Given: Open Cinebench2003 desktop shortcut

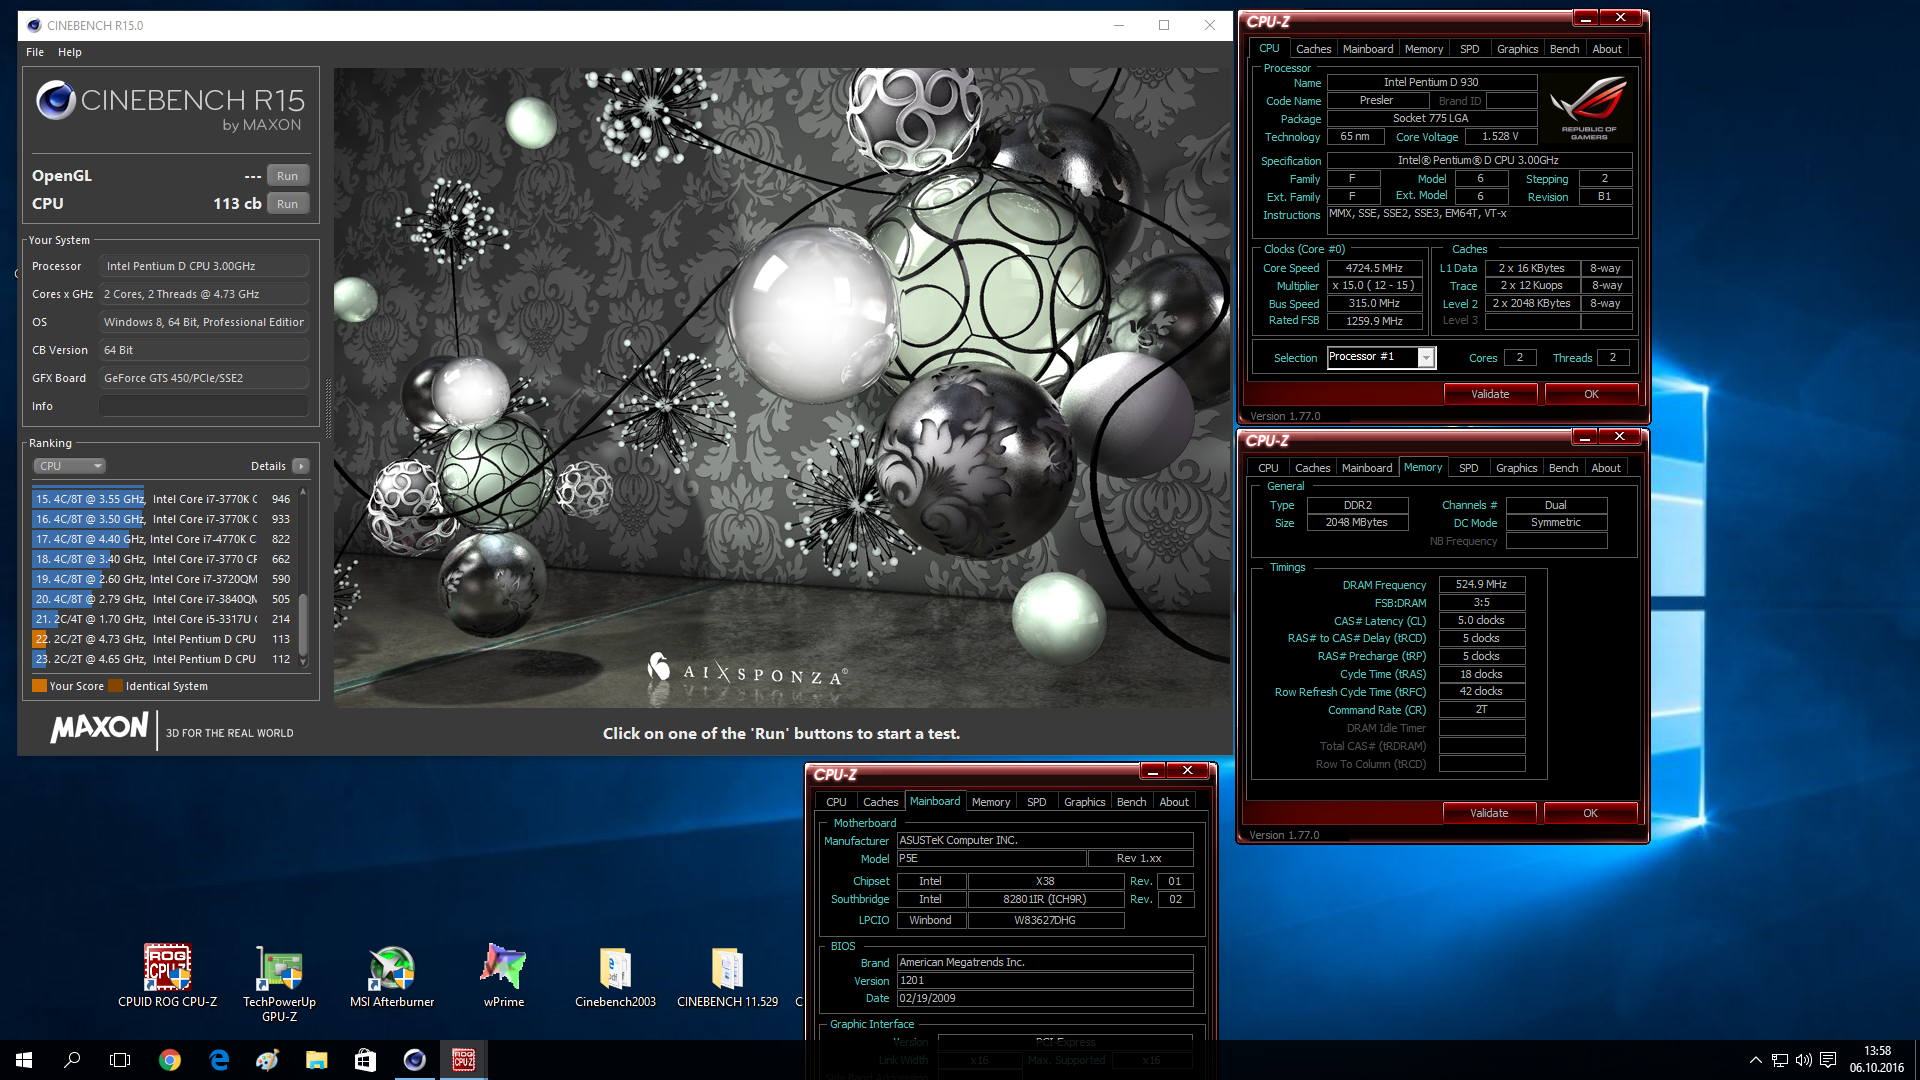Looking at the screenshot, I should coord(615,975).
